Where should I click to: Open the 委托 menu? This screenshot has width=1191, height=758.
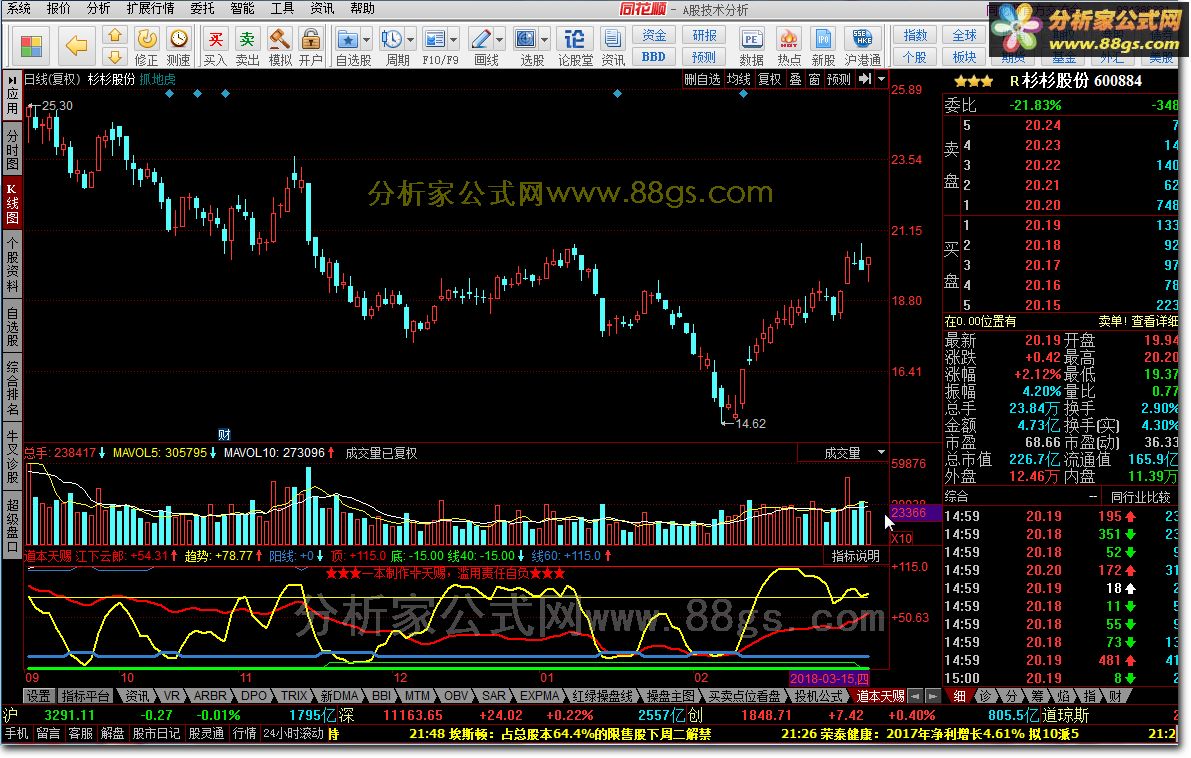pos(202,8)
